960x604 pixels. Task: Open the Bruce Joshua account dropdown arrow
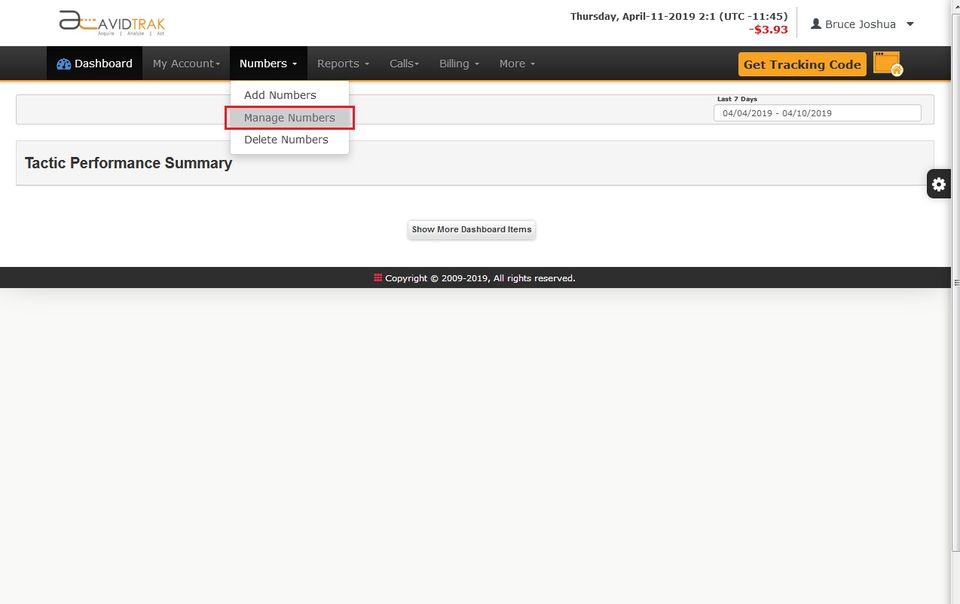(910, 24)
